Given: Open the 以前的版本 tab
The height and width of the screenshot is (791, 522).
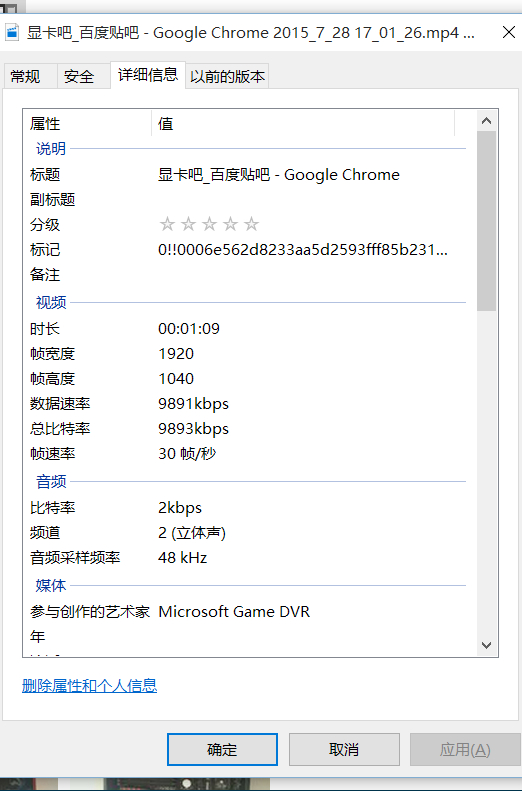Looking at the screenshot, I should pyautogui.click(x=227, y=76).
